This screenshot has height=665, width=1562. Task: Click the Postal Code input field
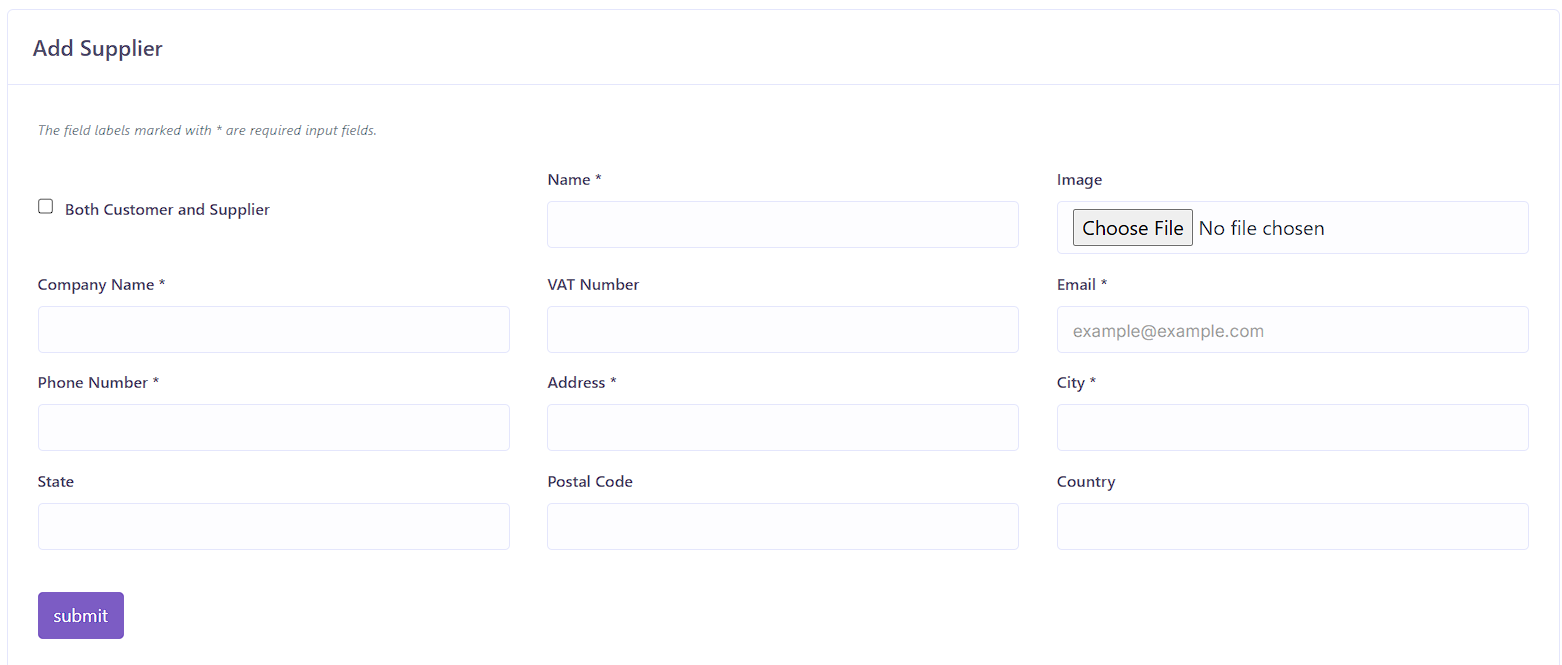[x=782, y=526]
